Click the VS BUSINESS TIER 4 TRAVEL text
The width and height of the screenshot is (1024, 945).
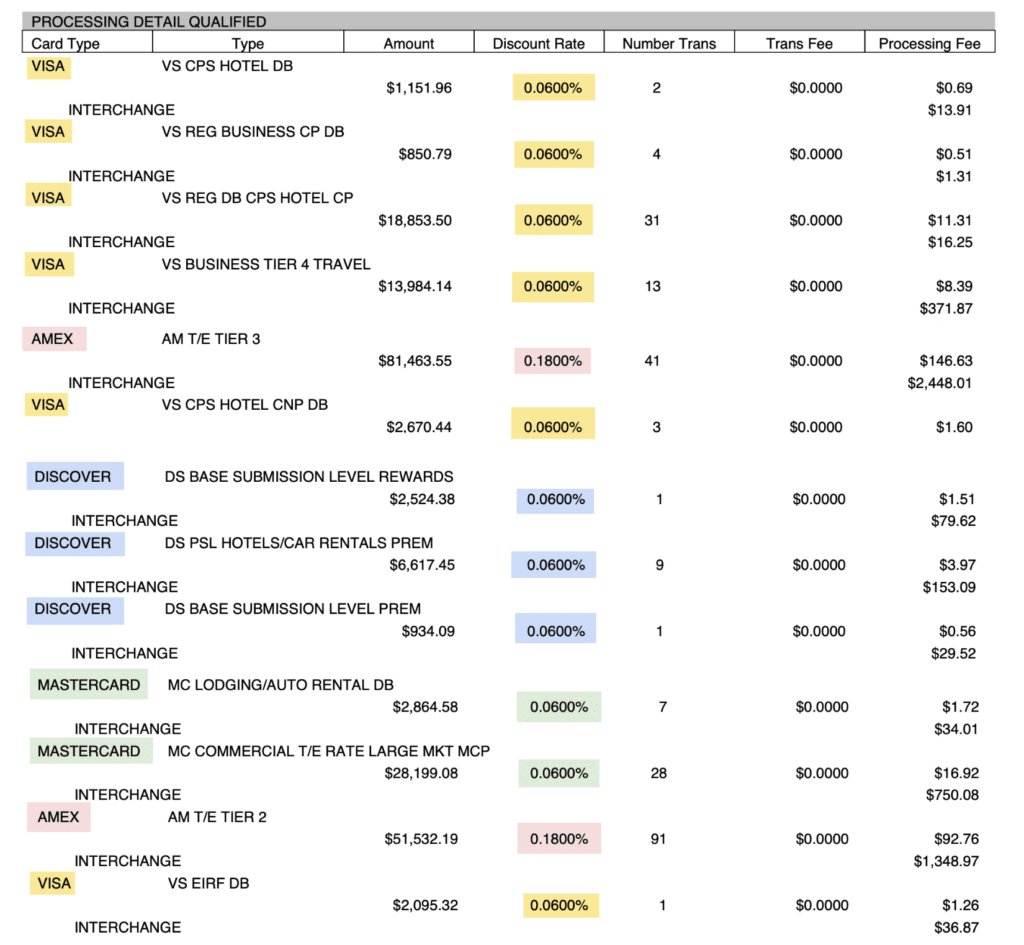click(266, 264)
